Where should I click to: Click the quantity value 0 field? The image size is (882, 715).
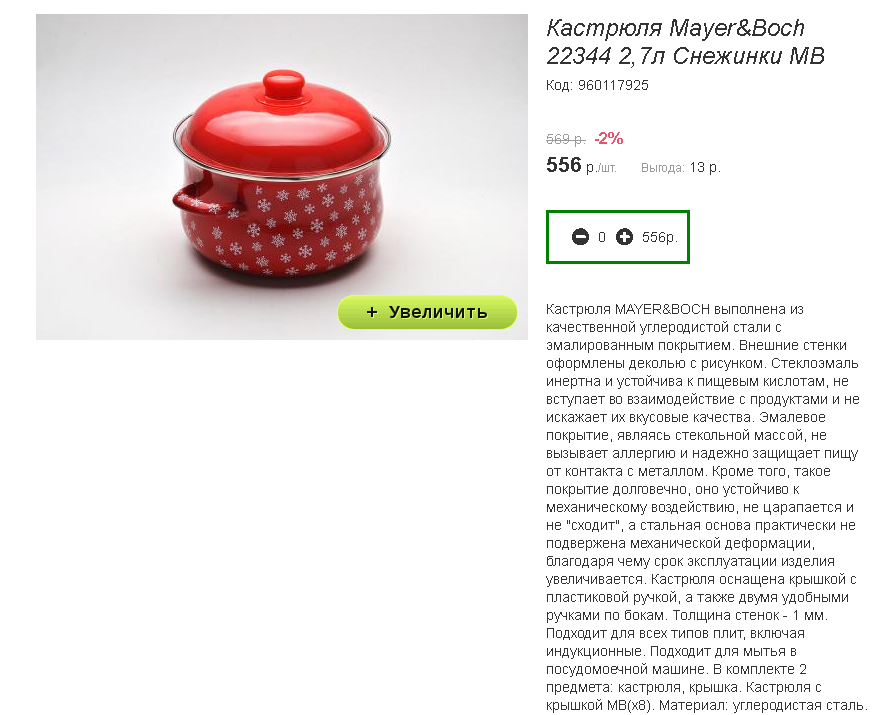tap(602, 237)
